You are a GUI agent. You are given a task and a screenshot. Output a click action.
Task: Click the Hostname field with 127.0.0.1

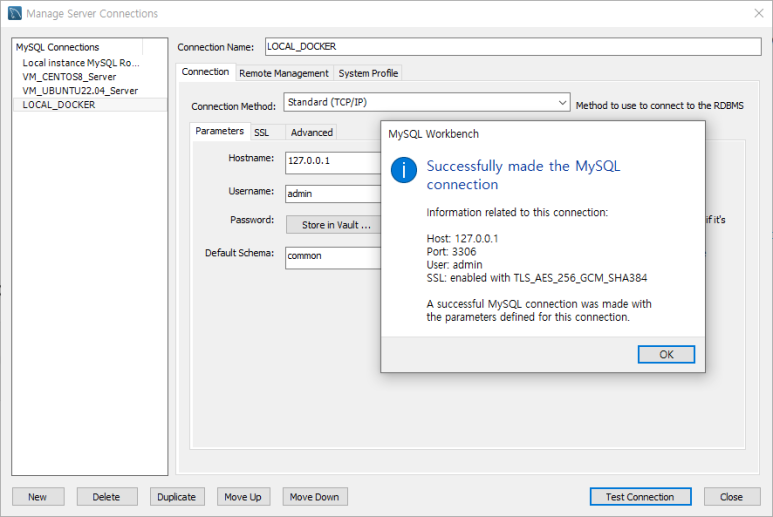point(333,162)
